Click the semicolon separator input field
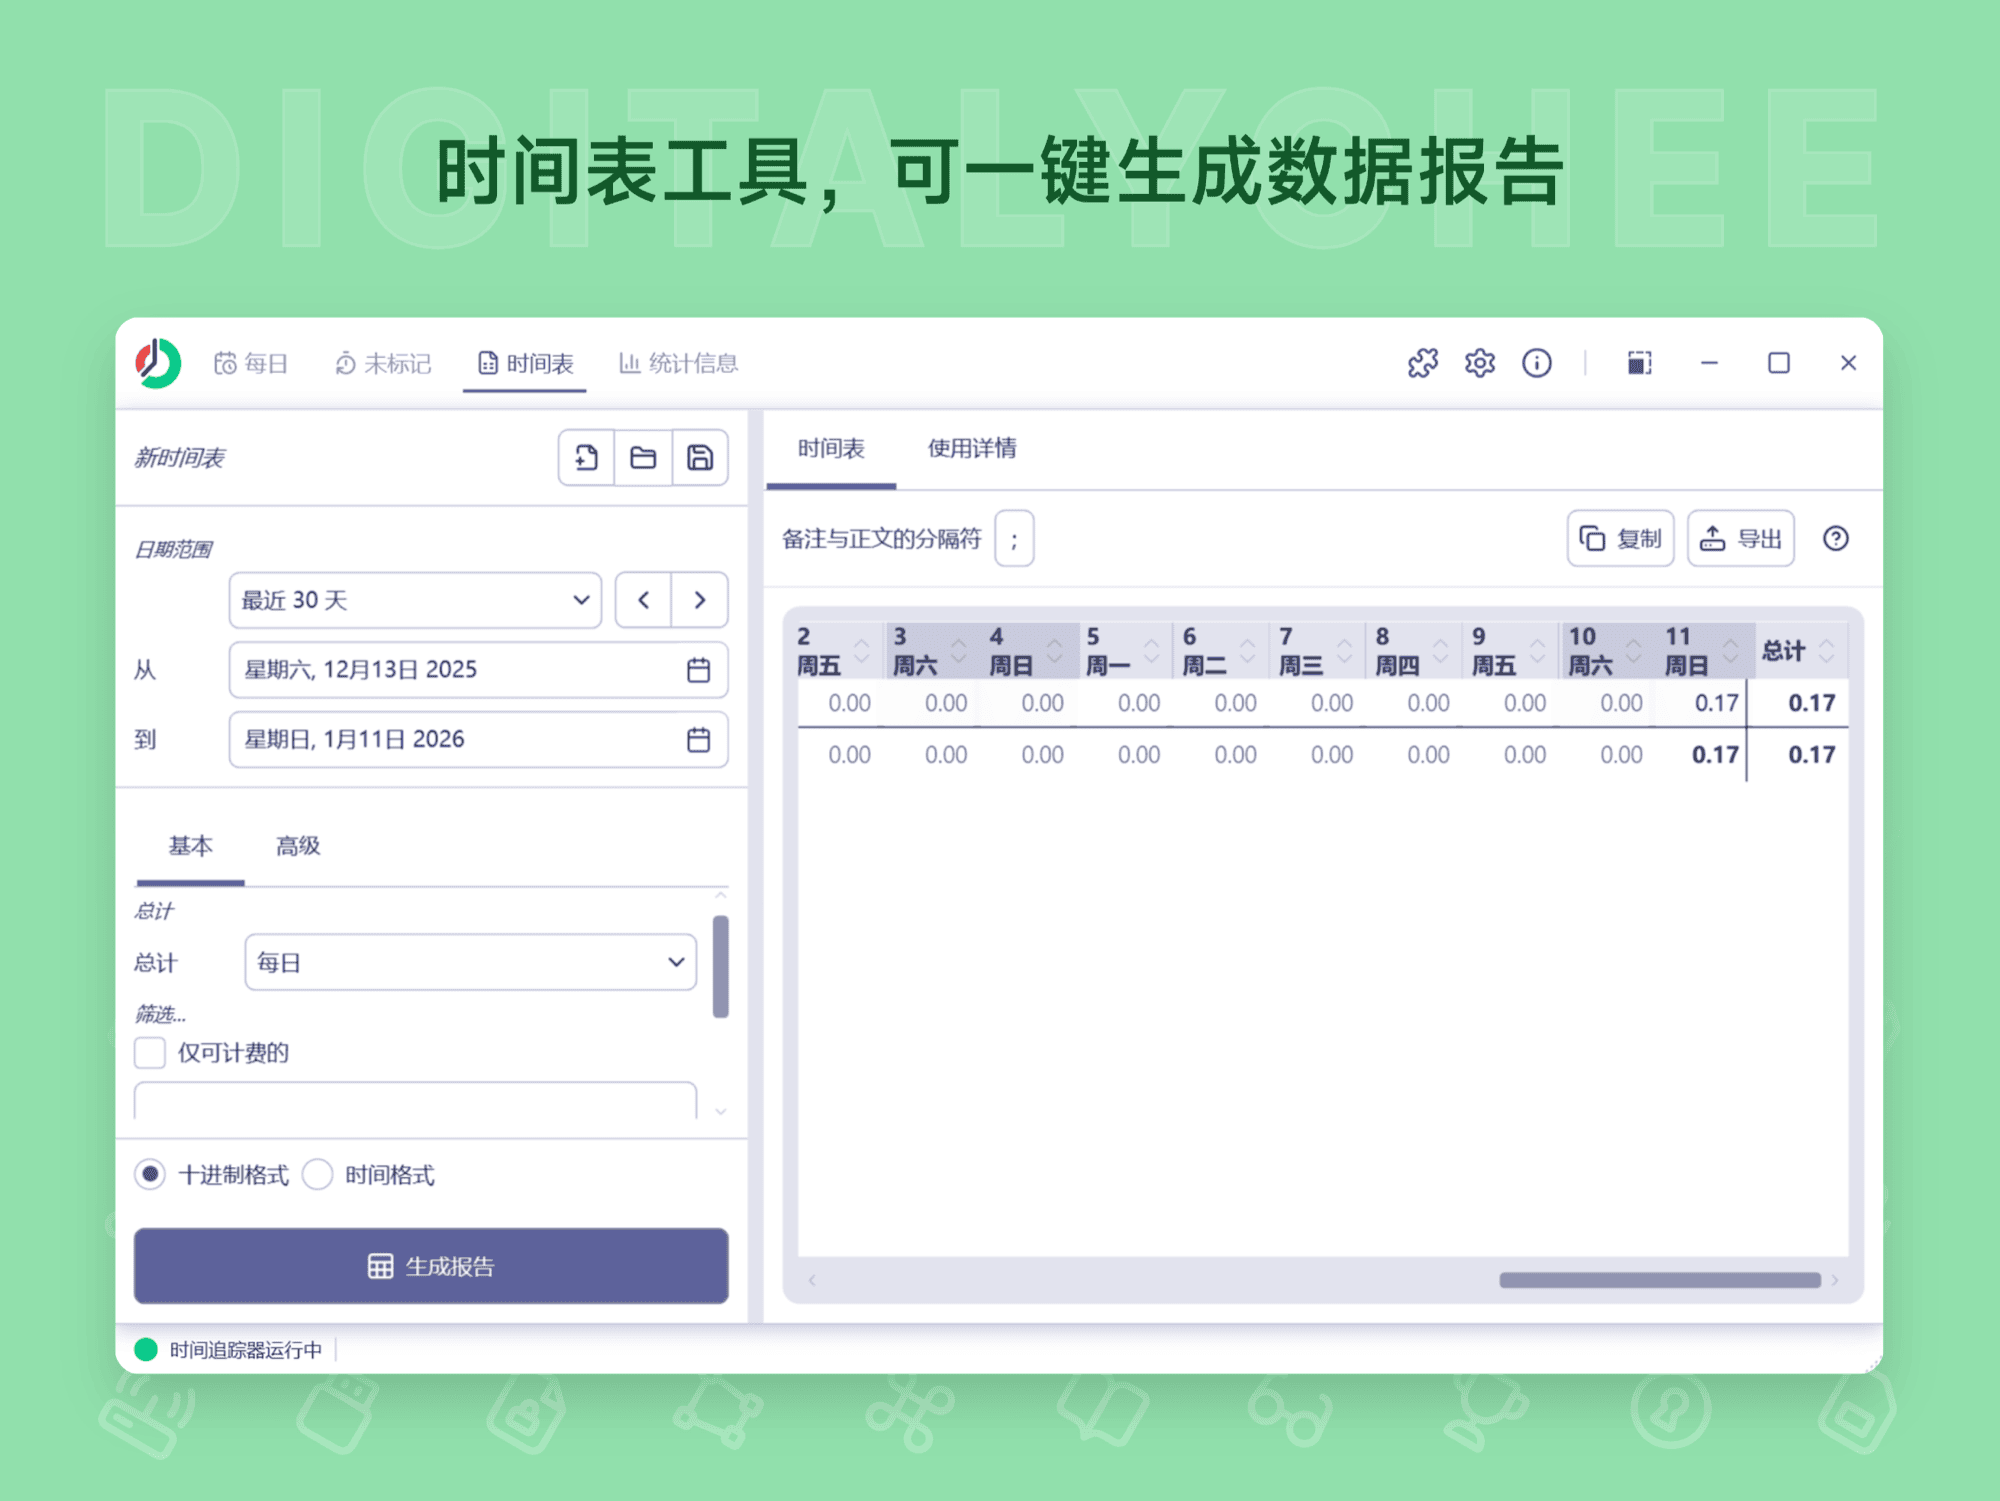 1013,538
